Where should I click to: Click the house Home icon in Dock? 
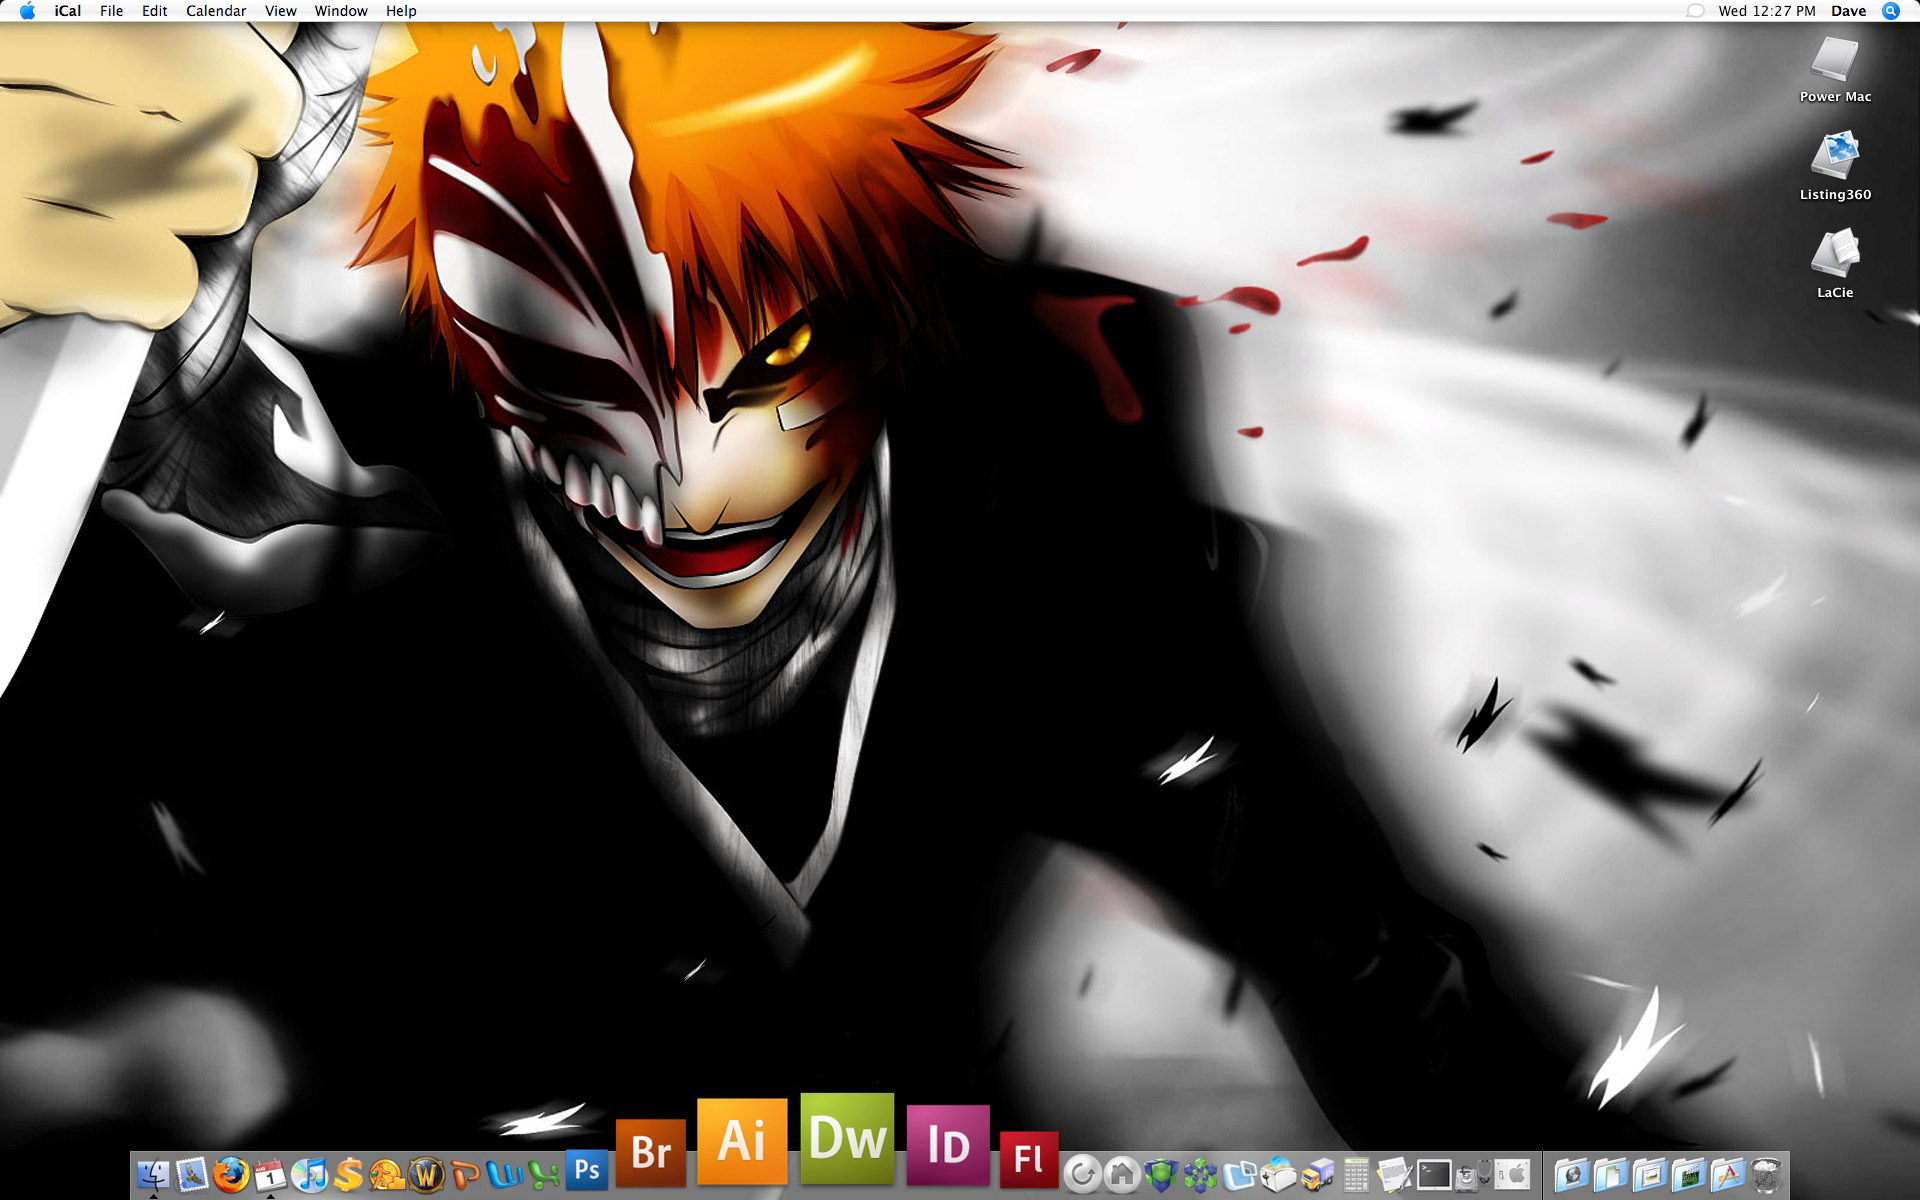(1122, 1174)
